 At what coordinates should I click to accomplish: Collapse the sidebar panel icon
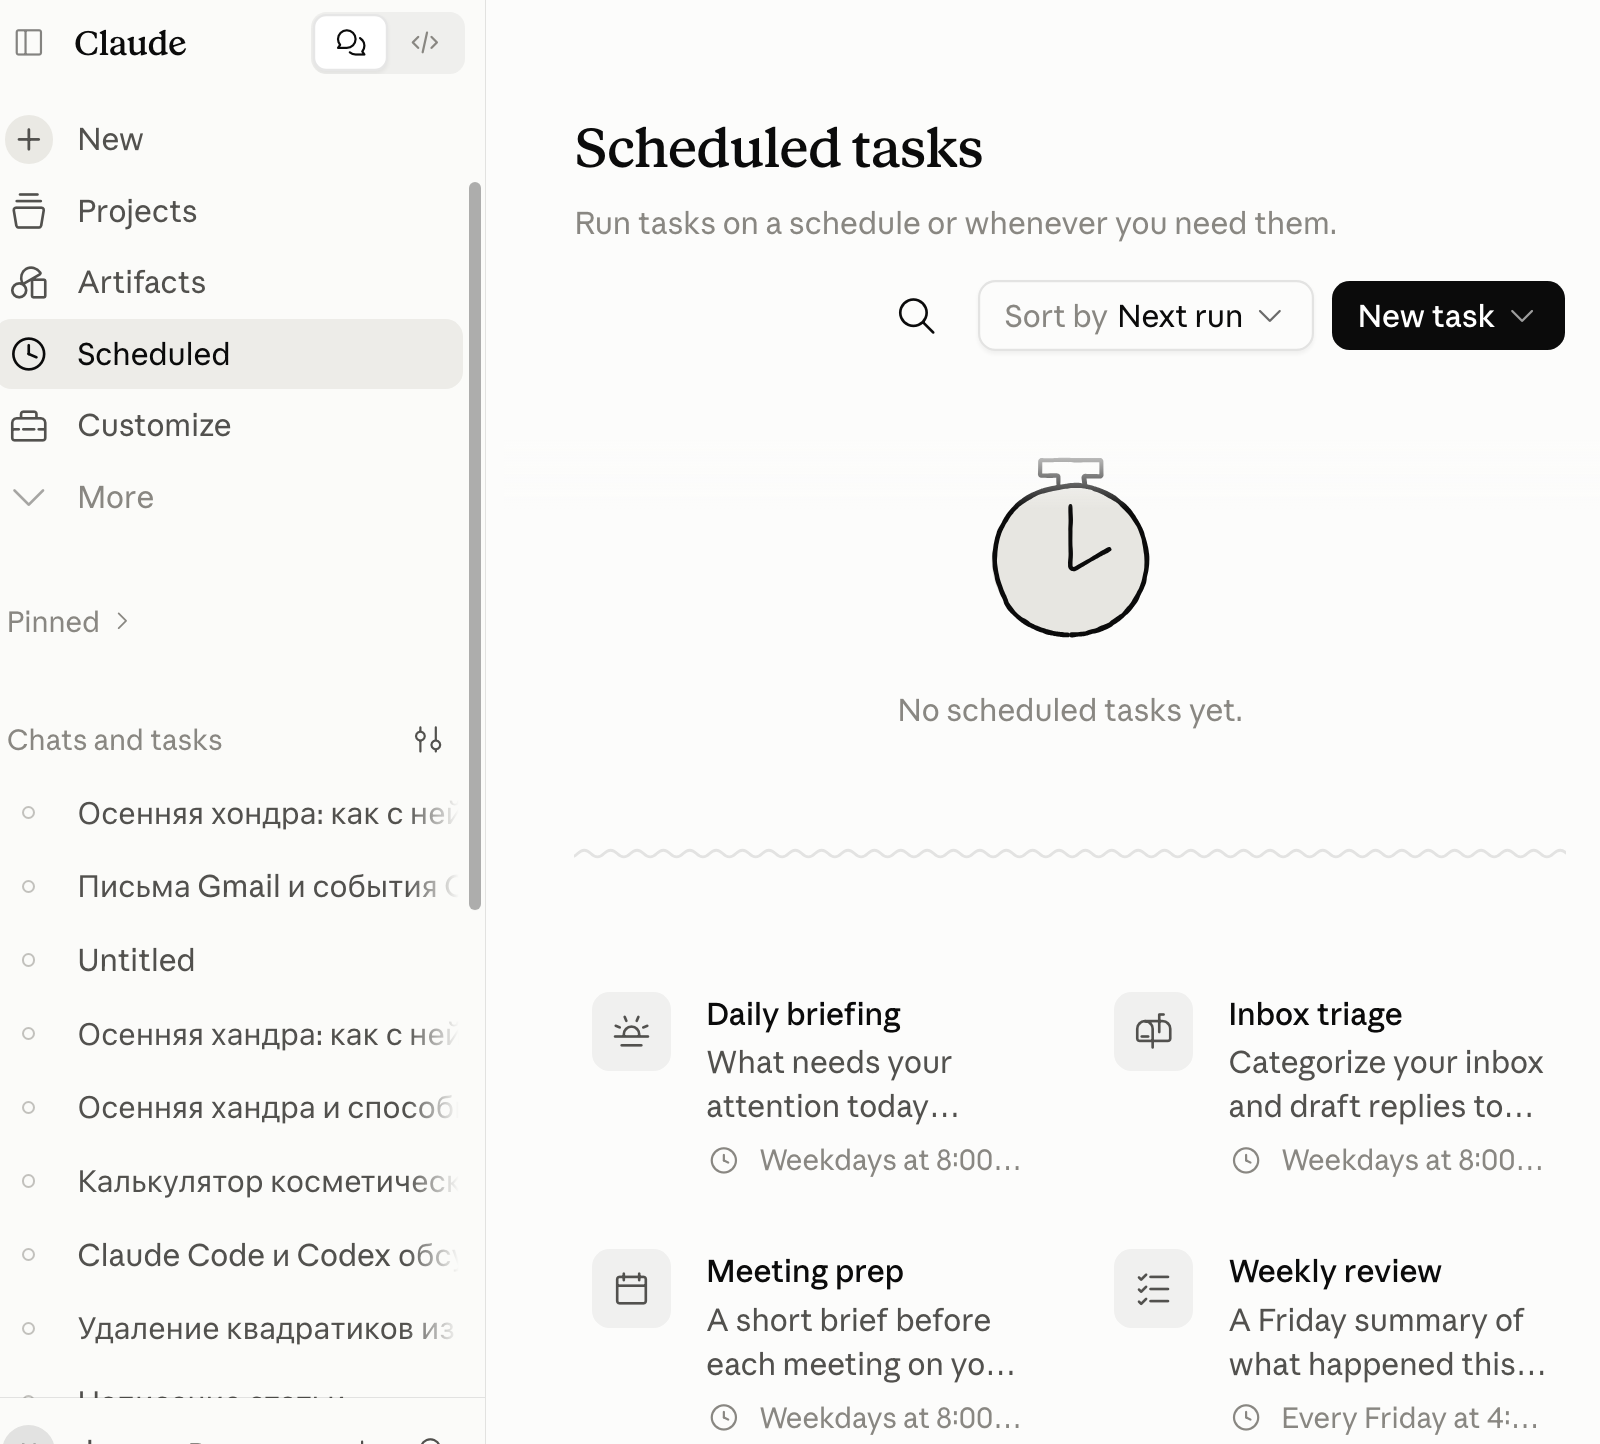point(29,43)
